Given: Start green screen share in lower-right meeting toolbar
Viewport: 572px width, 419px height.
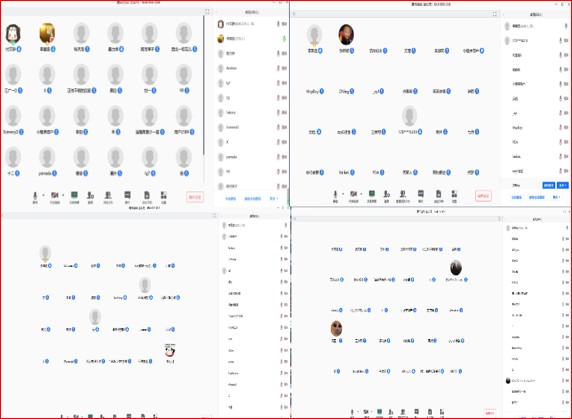Looking at the screenshot, I should pos(379,412).
